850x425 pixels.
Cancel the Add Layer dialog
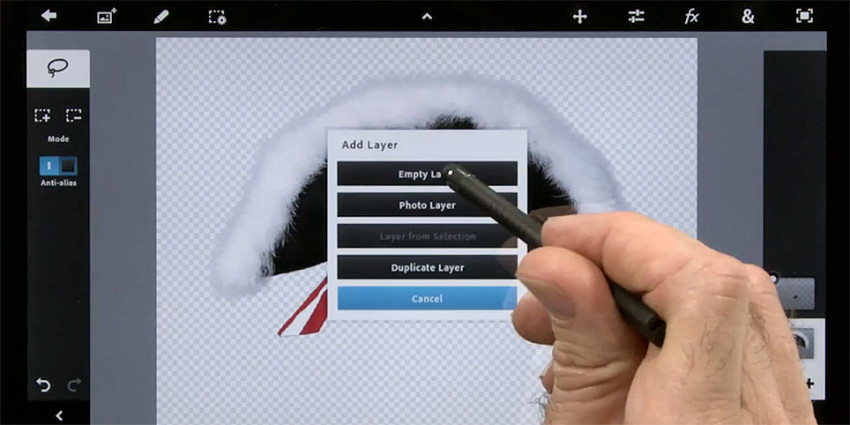(427, 299)
